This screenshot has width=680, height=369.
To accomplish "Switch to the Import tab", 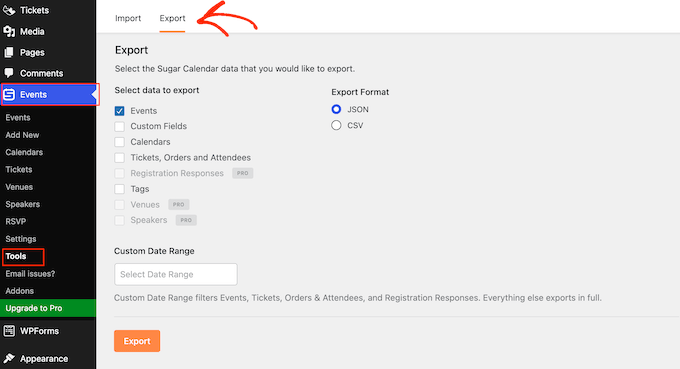I will click(x=128, y=18).
